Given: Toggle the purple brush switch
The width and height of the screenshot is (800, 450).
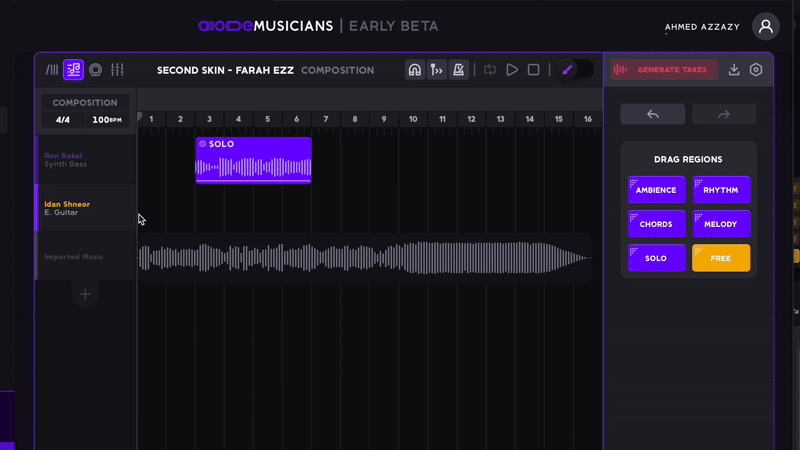Looking at the screenshot, I should click(574, 70).
